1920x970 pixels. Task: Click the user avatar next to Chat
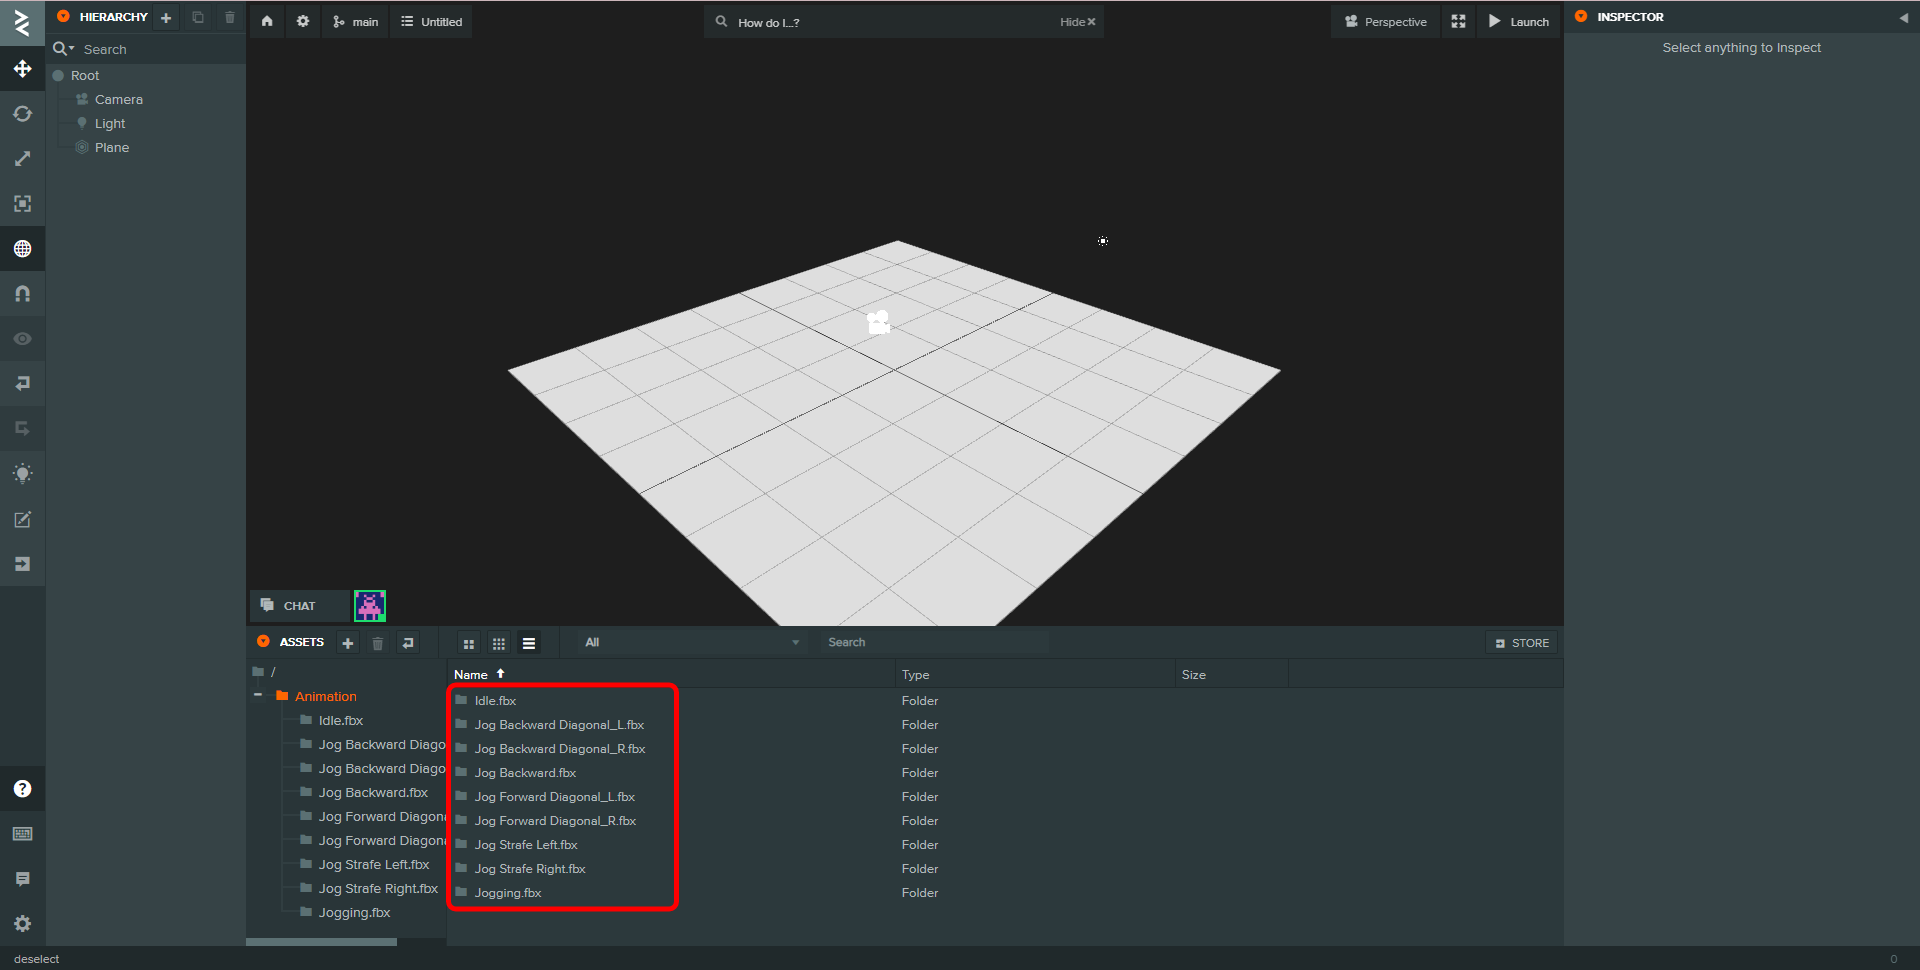click(370, 605)
